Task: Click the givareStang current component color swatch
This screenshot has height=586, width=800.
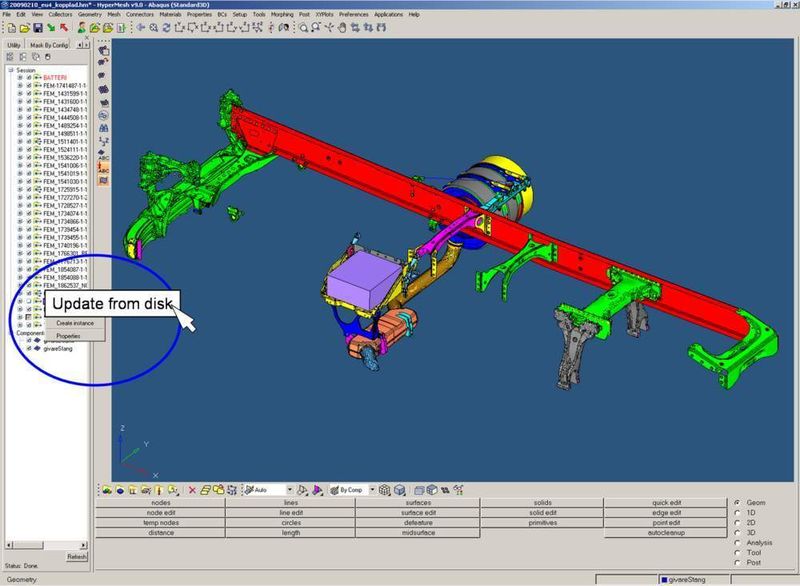Action: [x=663, y=580]
